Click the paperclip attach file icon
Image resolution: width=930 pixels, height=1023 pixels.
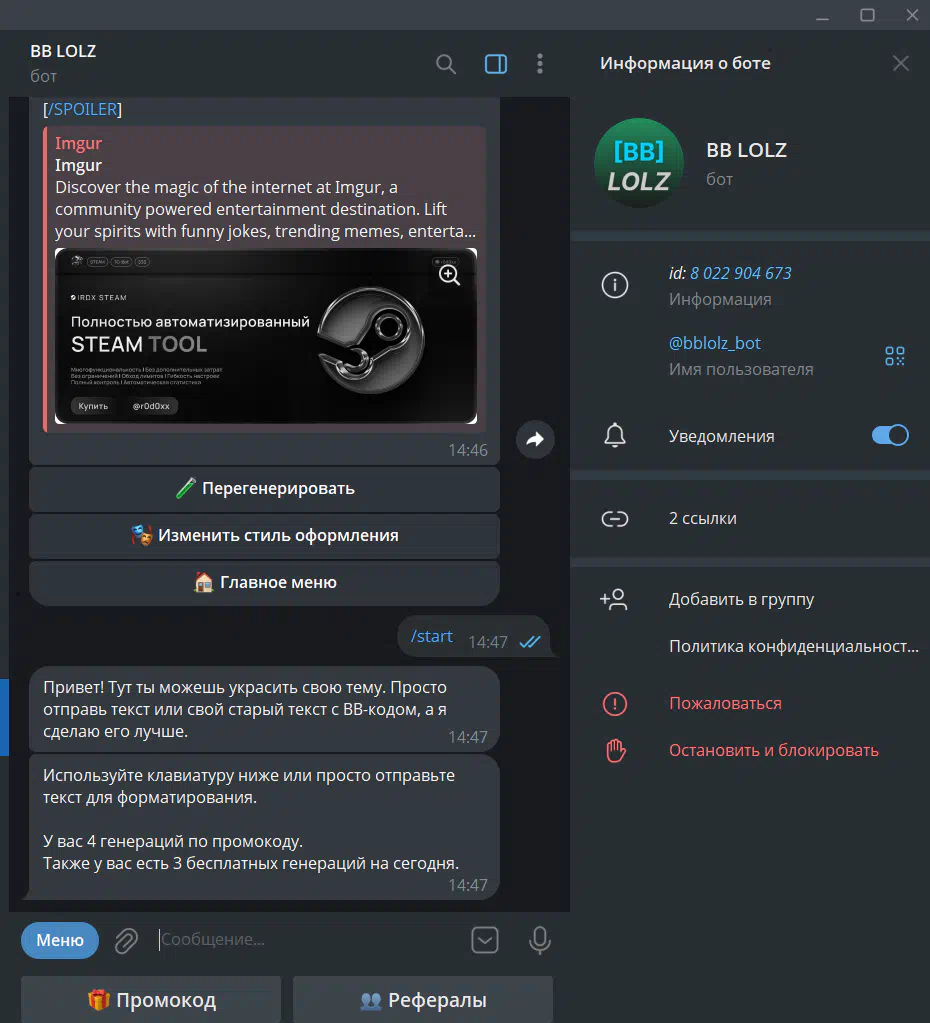click(126, 940)
